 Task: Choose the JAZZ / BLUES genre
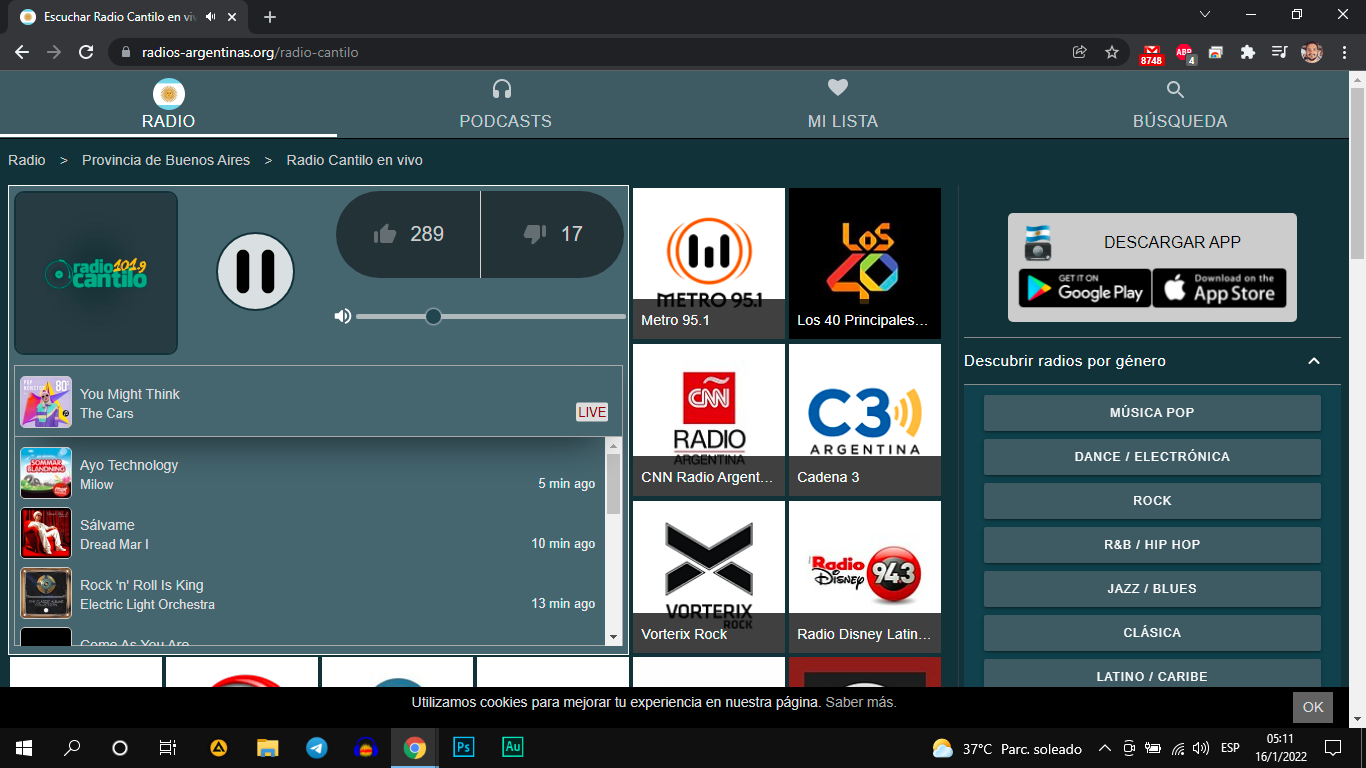(x=1152, y=588)
